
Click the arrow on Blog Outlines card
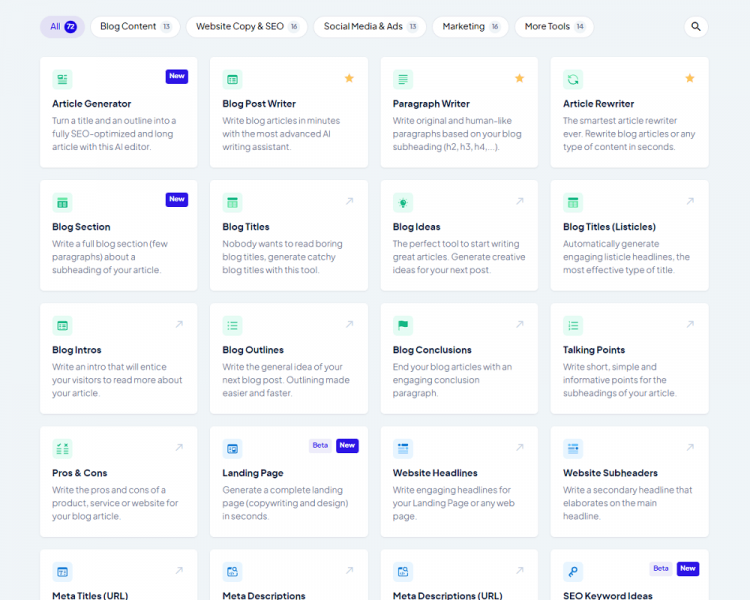coord(350,324)
